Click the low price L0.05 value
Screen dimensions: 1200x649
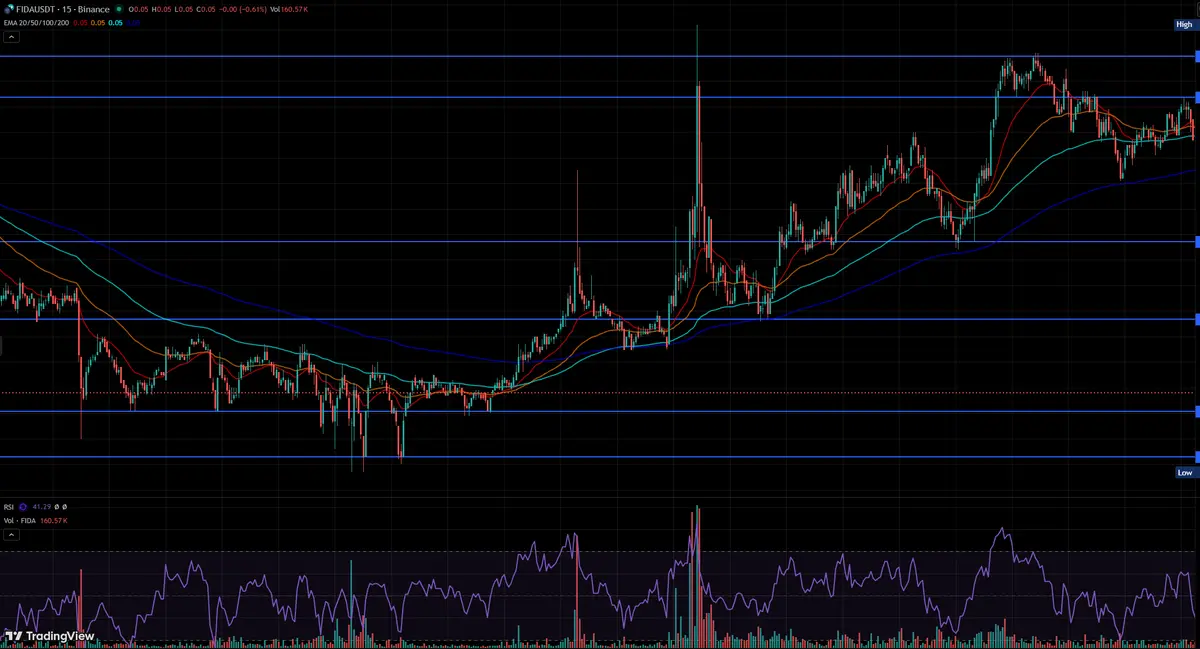point(183,9)
